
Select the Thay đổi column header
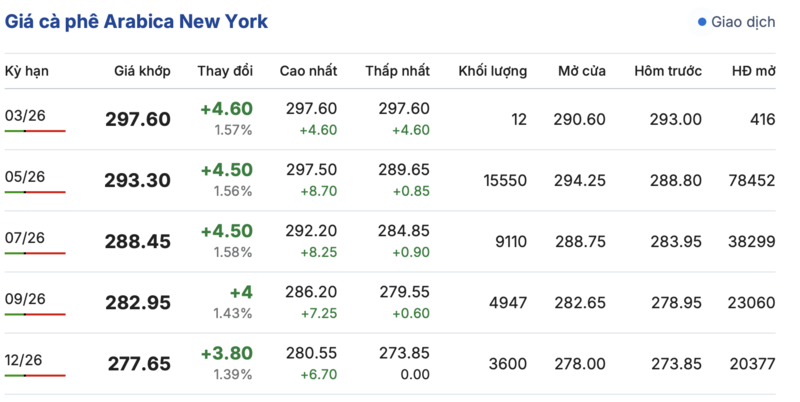[225, 71]
